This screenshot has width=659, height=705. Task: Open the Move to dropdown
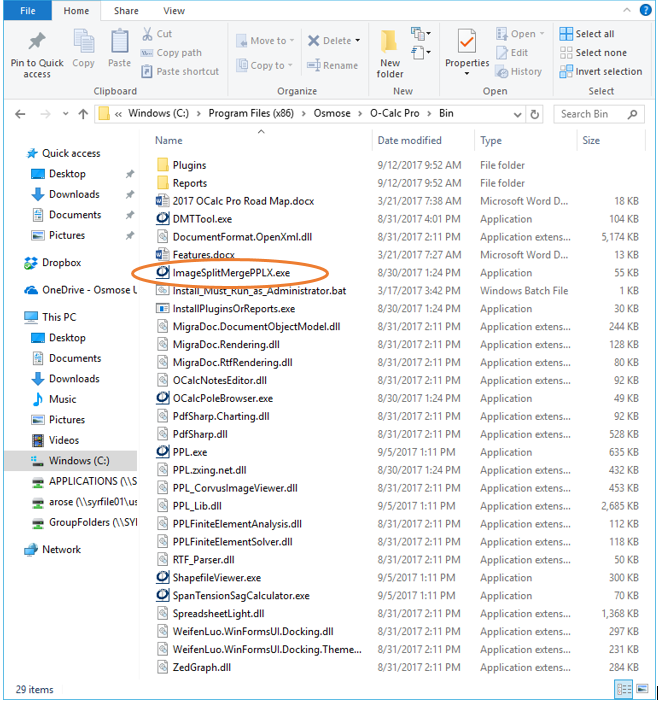tap(265, 40)
